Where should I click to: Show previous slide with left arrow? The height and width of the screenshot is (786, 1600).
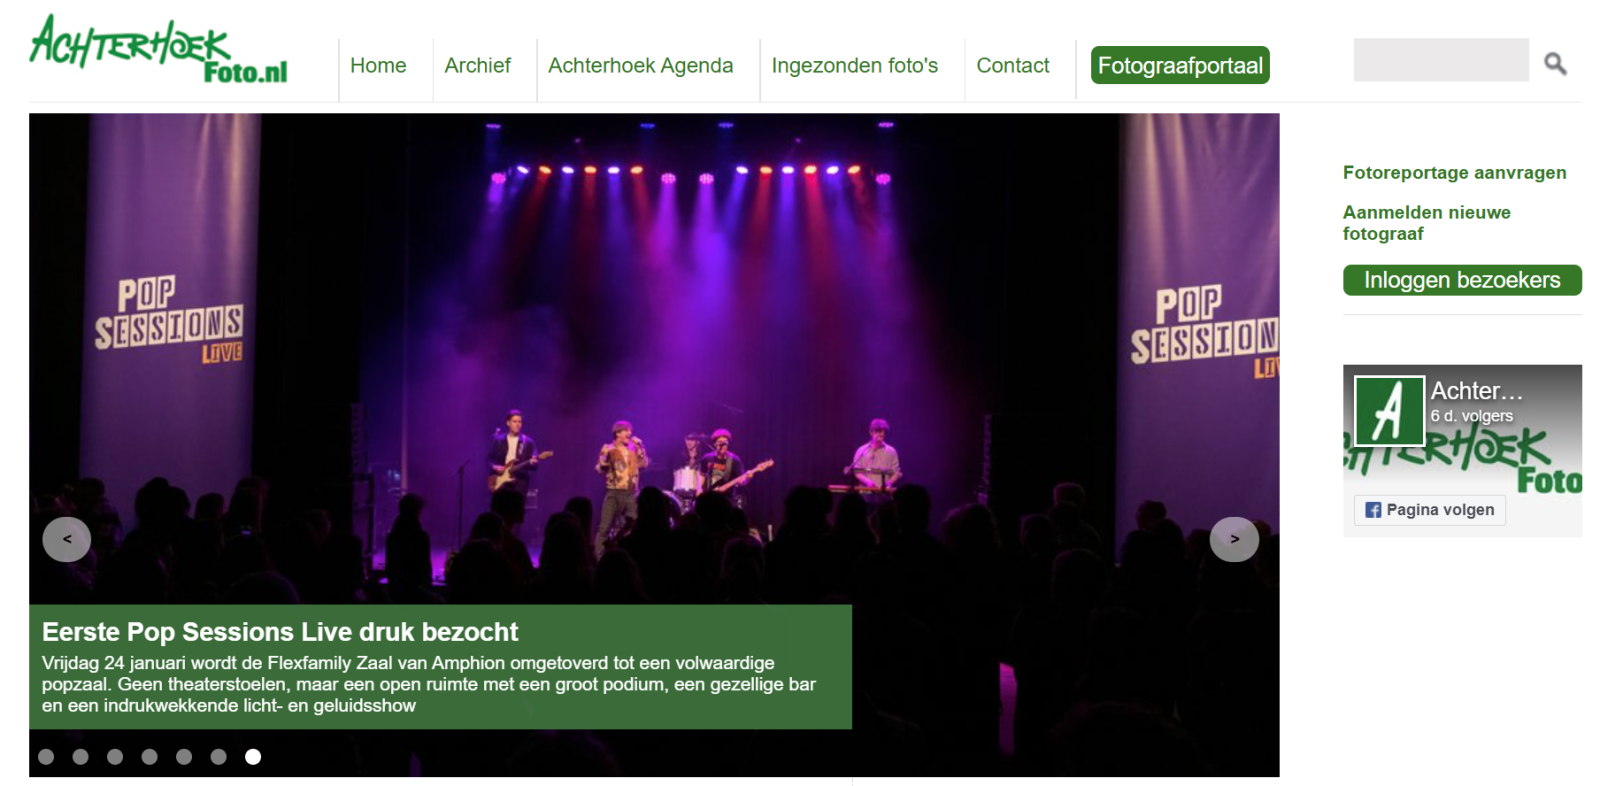click(67, 539)
